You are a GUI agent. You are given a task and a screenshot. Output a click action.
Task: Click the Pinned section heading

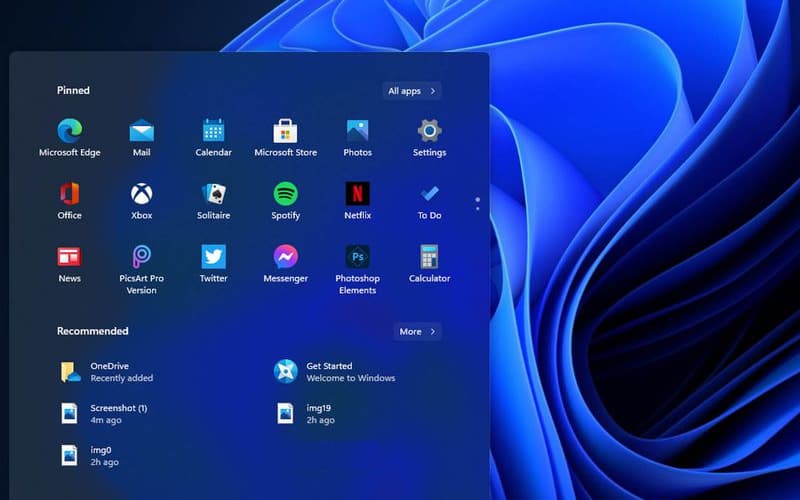point(73,90)
